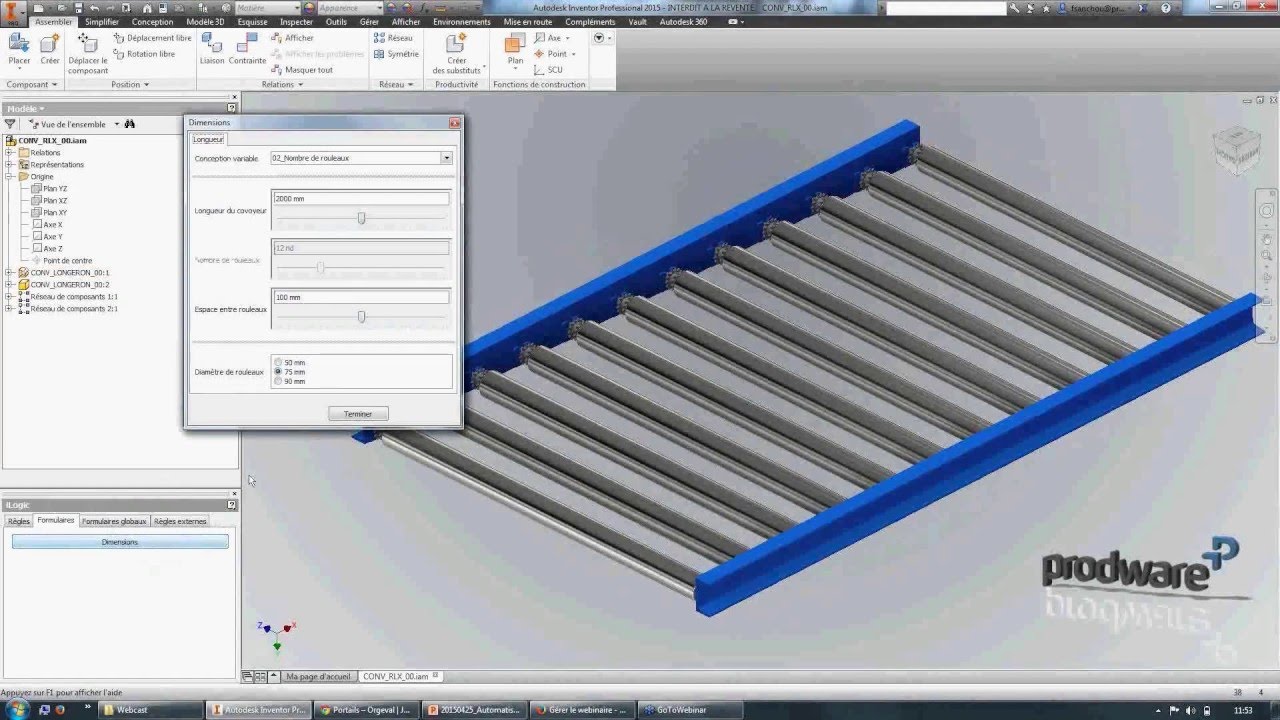This screenshot has width=1280, height=720.
Task: Click the Point work point tool
Action: click(x=555, y=54)
